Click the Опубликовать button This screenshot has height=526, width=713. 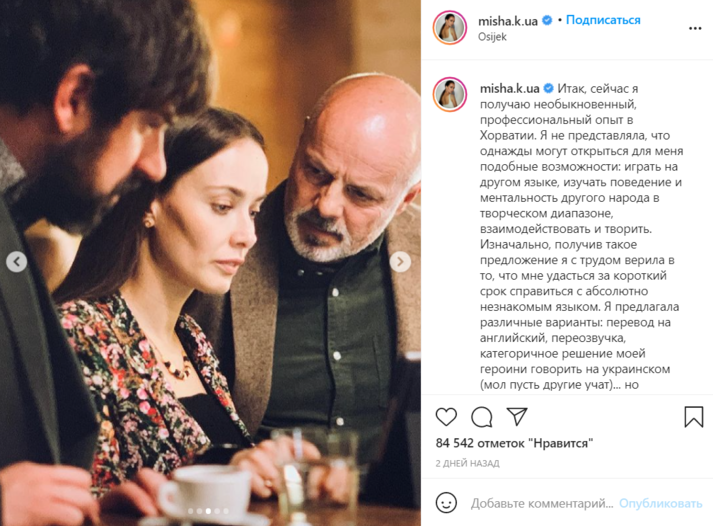coord(660,503)
